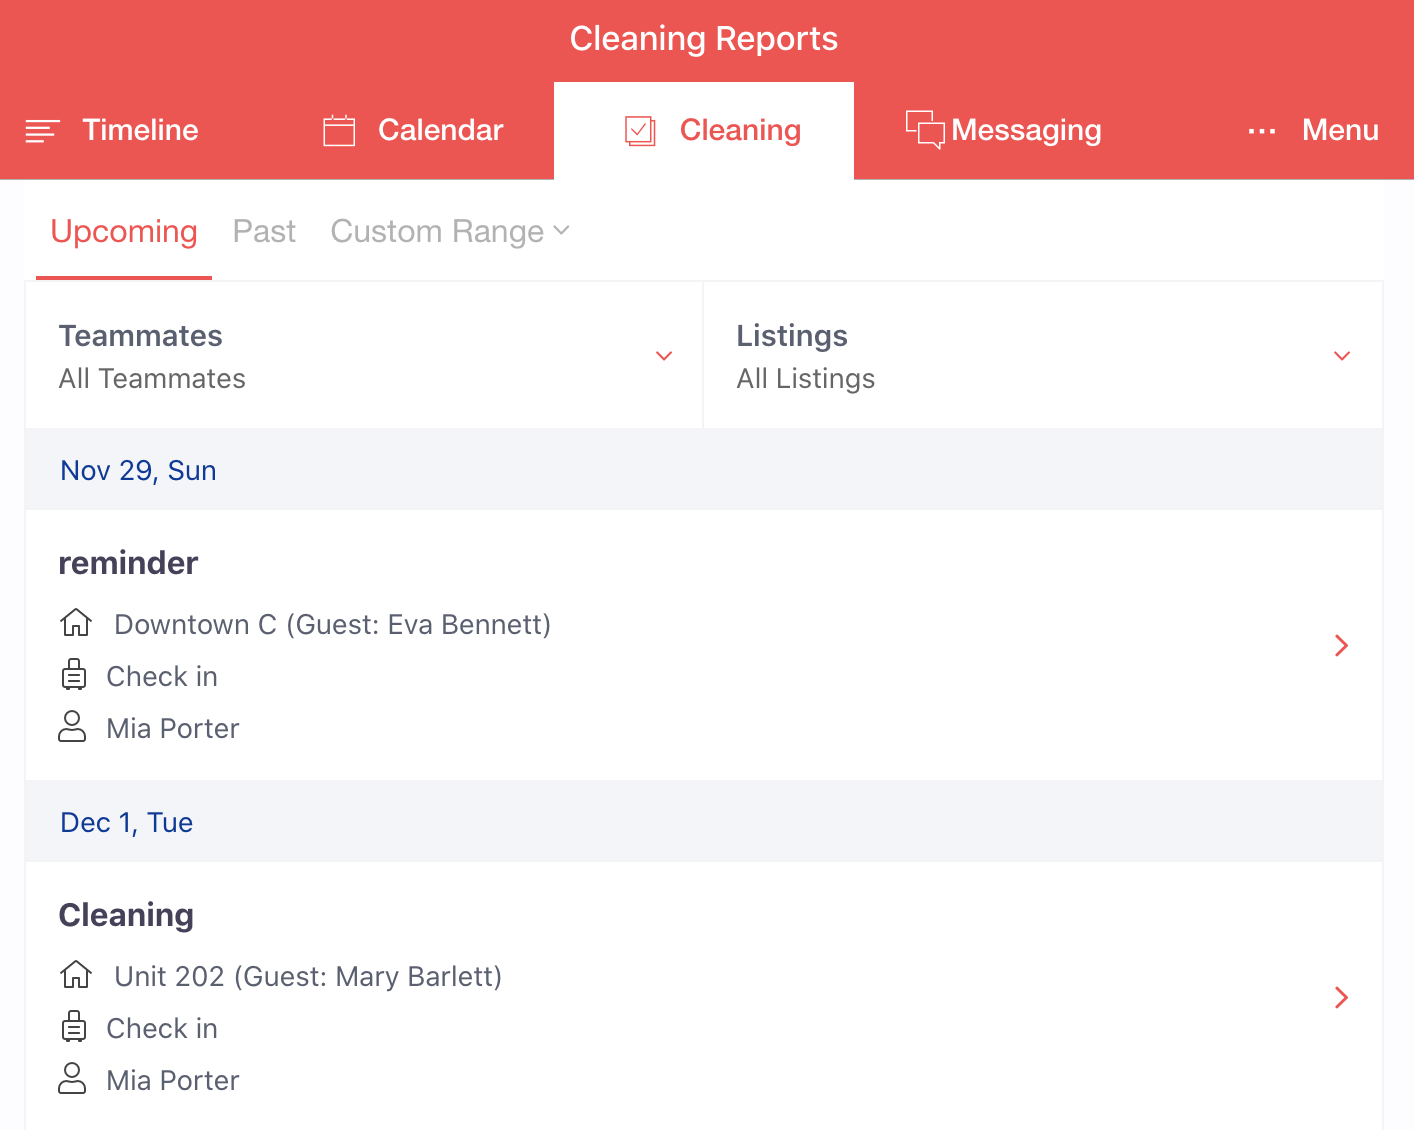Click house icon beside Unit 202
Image resolution: width=1414 pixels, height=1130 pixels.
pyautogui.click(x=76, y=975)
